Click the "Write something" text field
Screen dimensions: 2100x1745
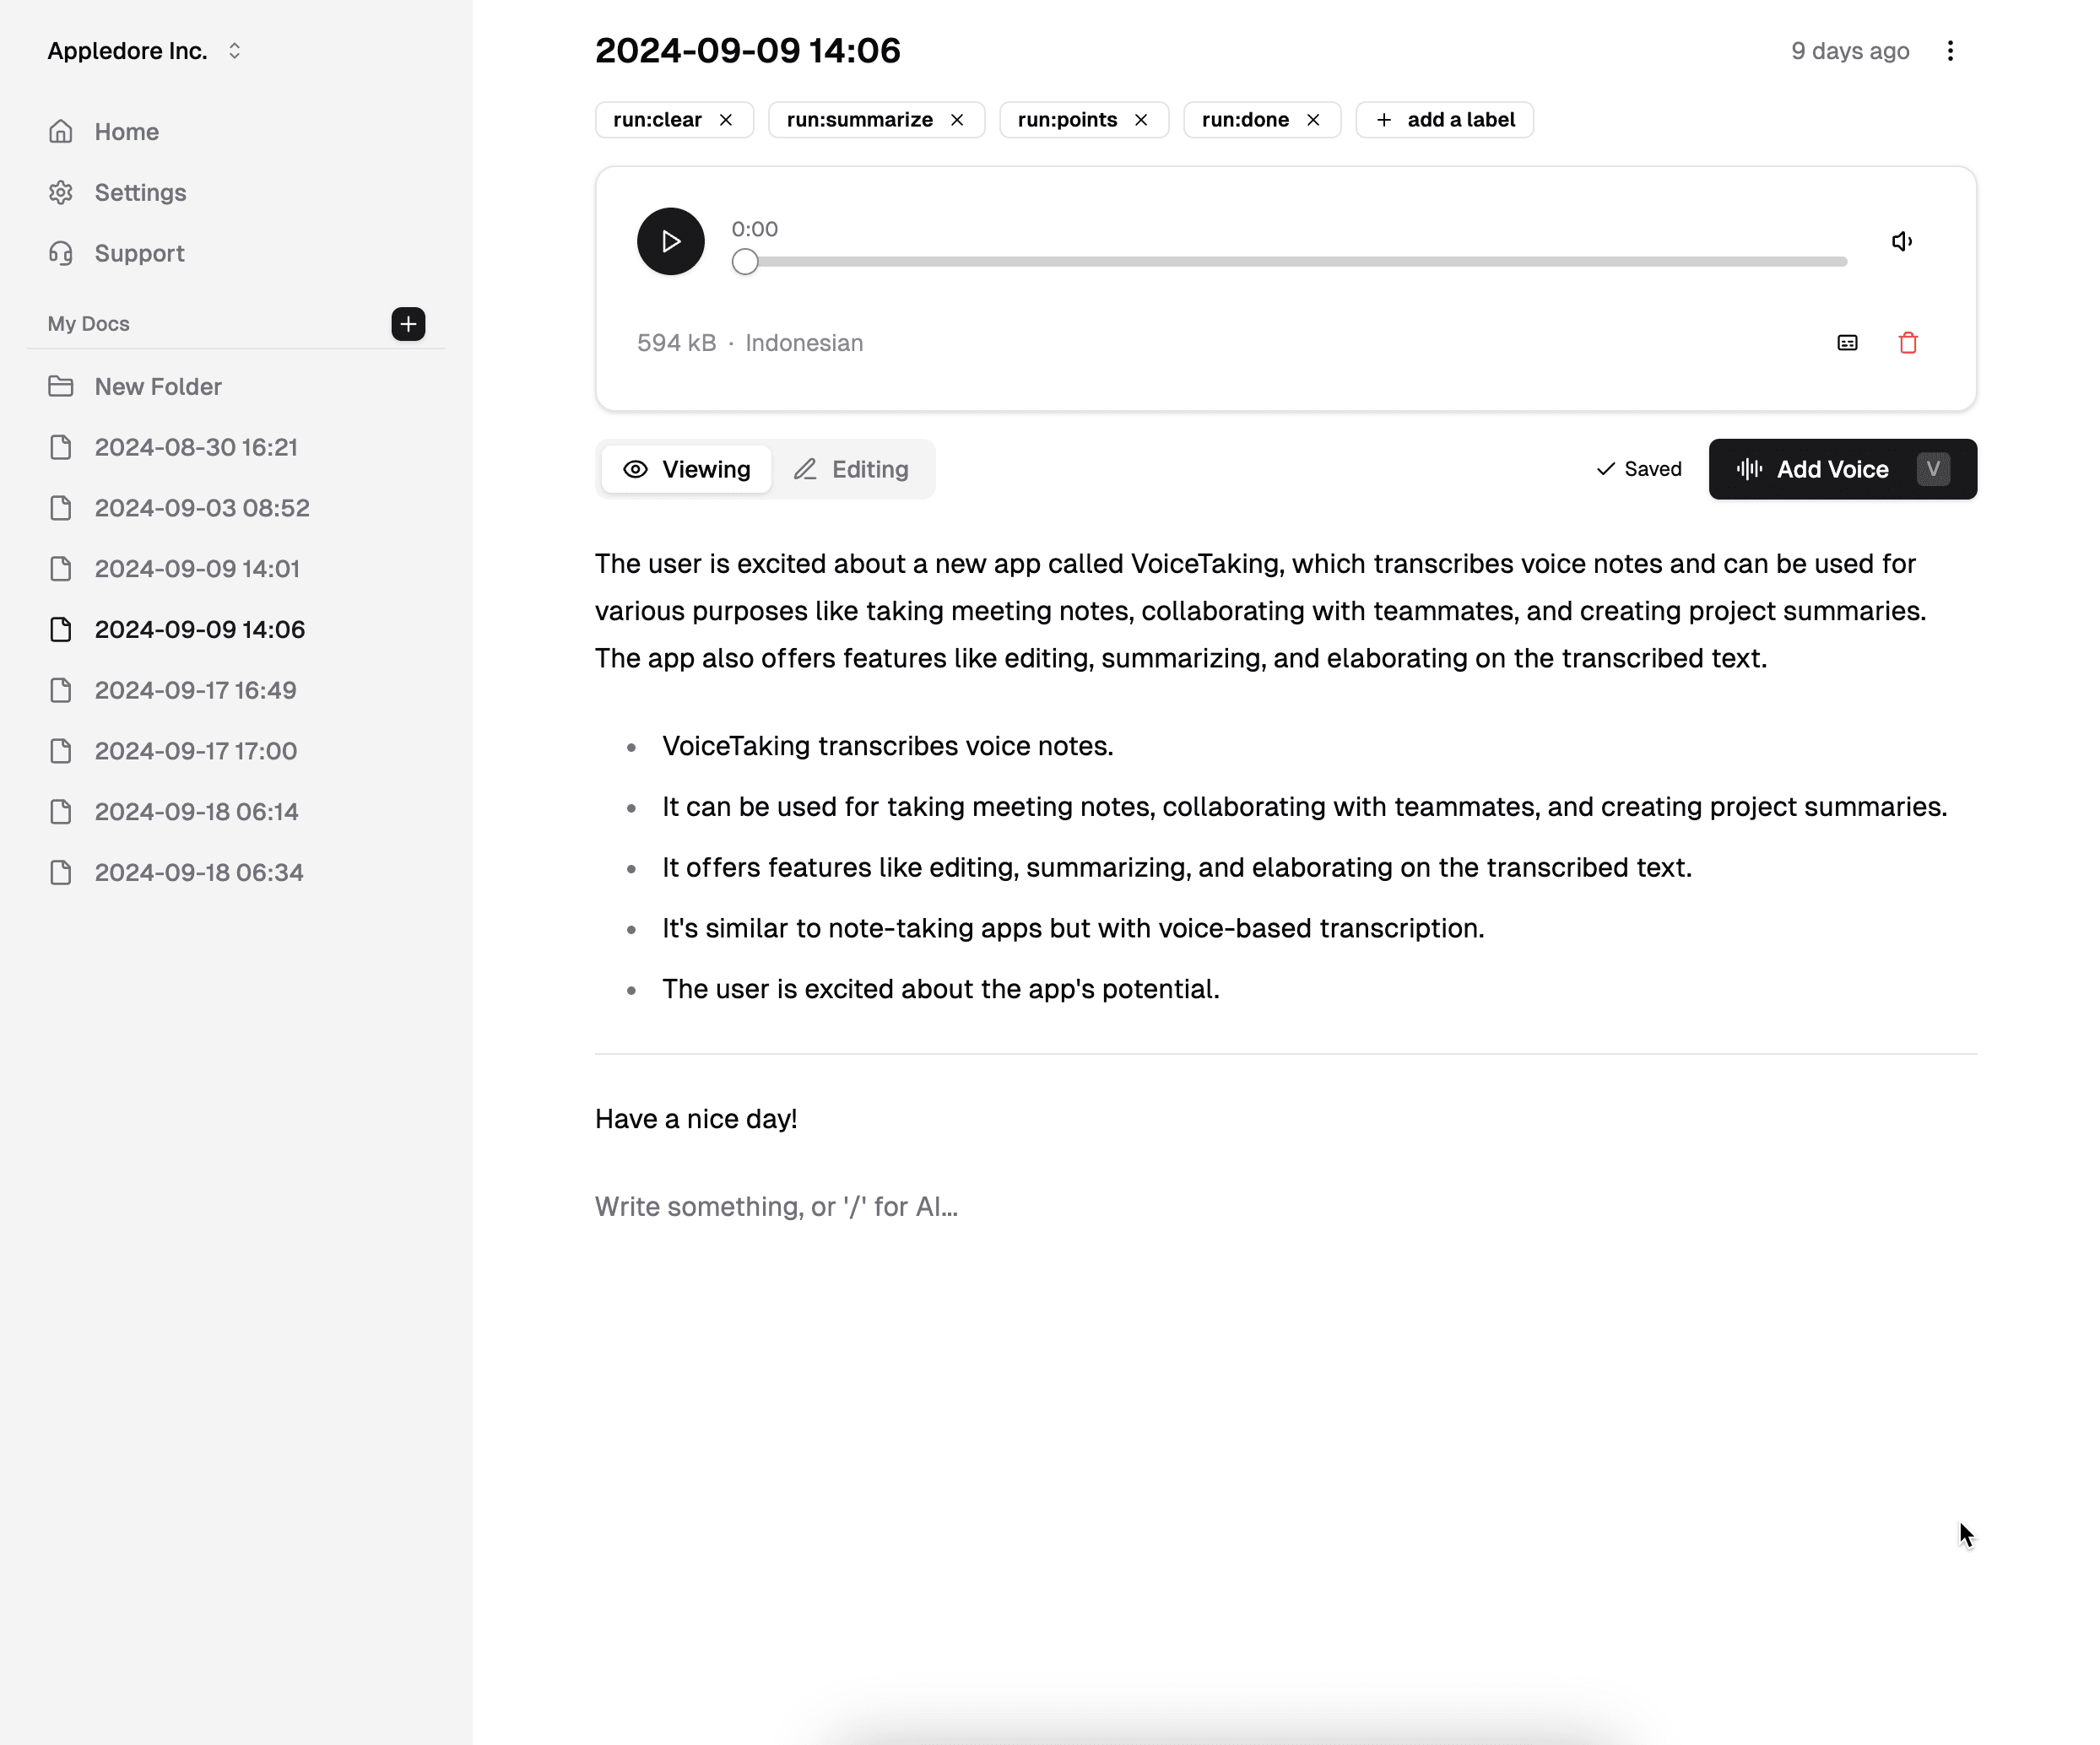click(x=776, y=1206)
